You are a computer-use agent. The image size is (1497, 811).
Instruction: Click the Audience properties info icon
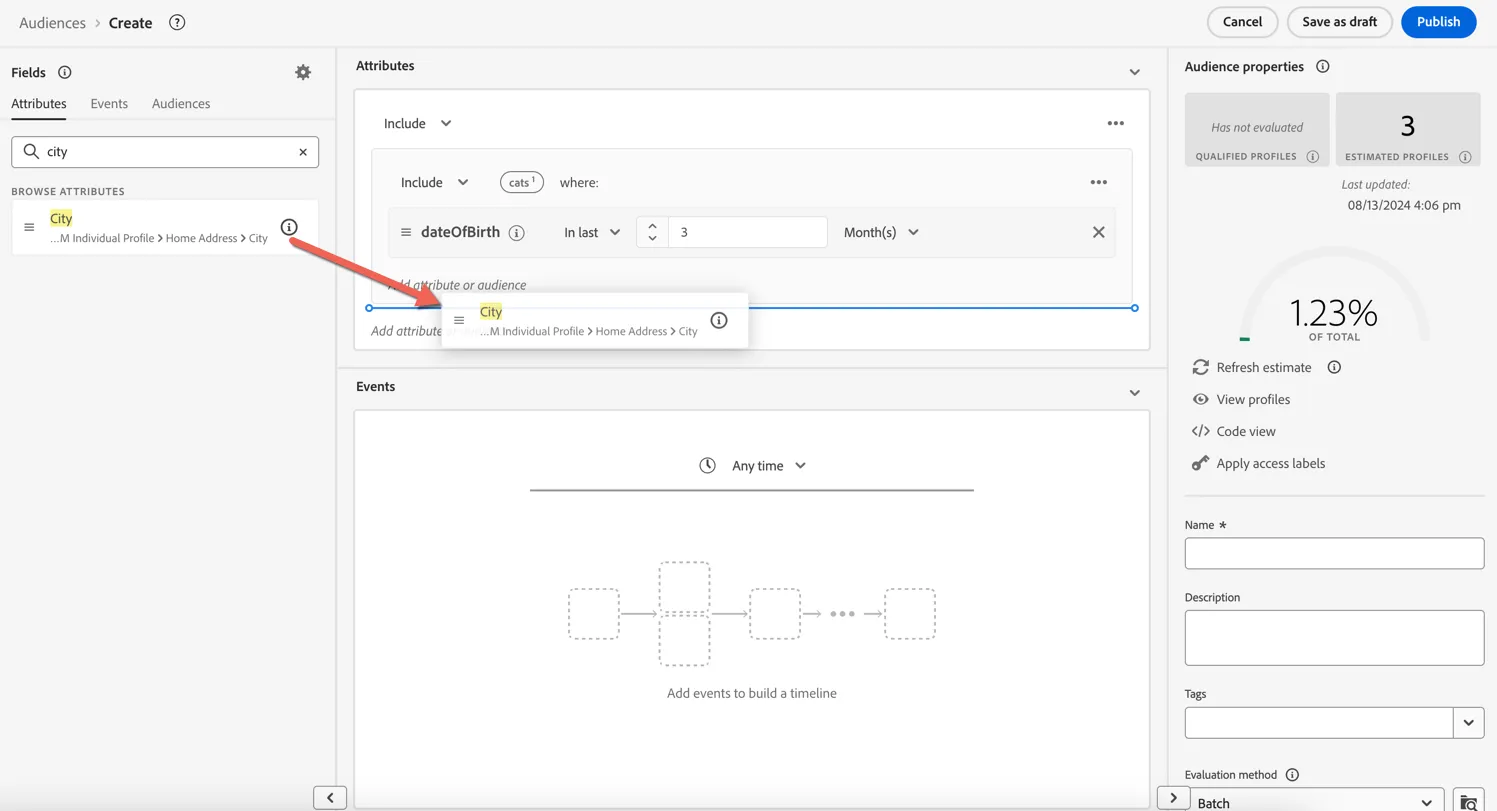coord(1323,66)
